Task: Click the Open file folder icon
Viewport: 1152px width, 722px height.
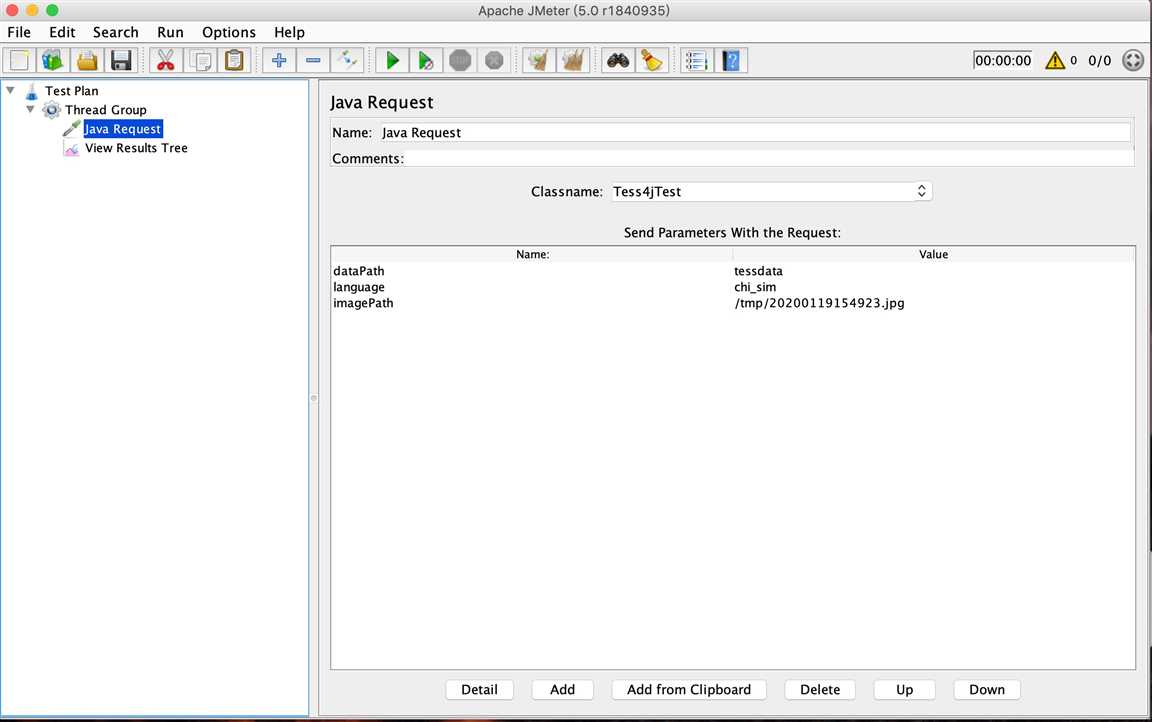Action: pyautogui.click(x=87, y=60)
